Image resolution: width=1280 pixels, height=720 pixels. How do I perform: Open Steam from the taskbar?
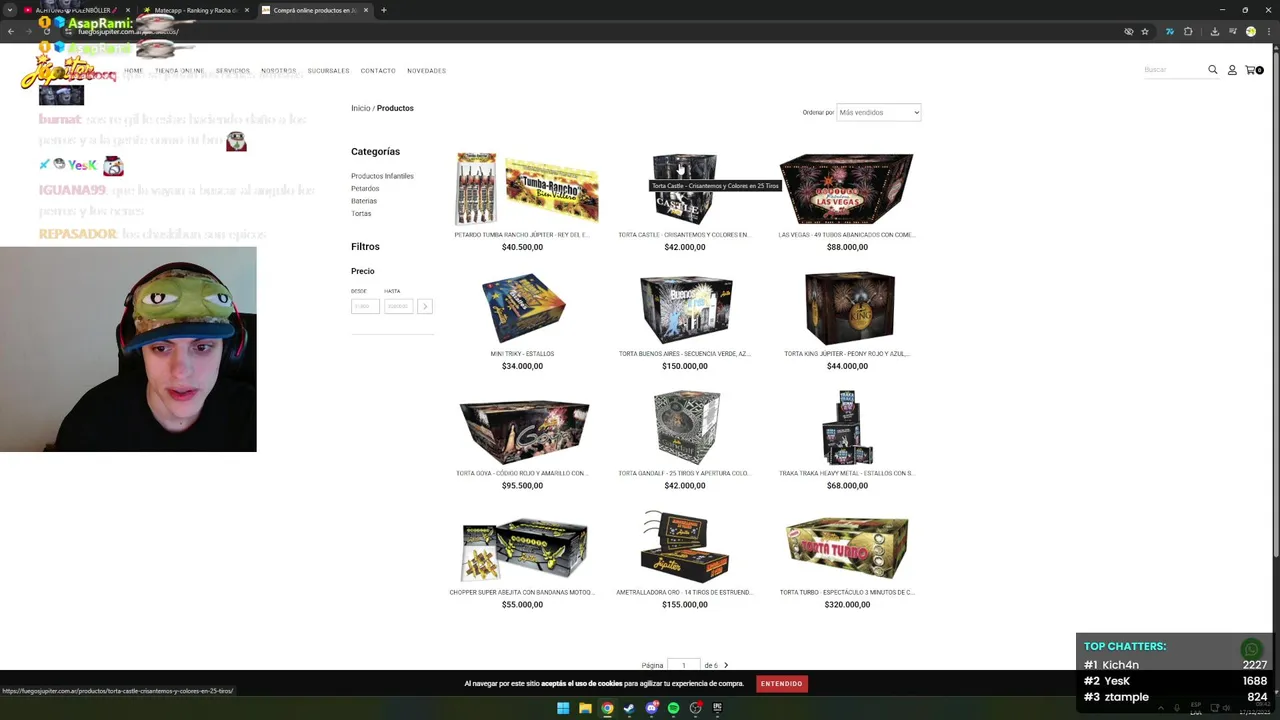[629, 708]
